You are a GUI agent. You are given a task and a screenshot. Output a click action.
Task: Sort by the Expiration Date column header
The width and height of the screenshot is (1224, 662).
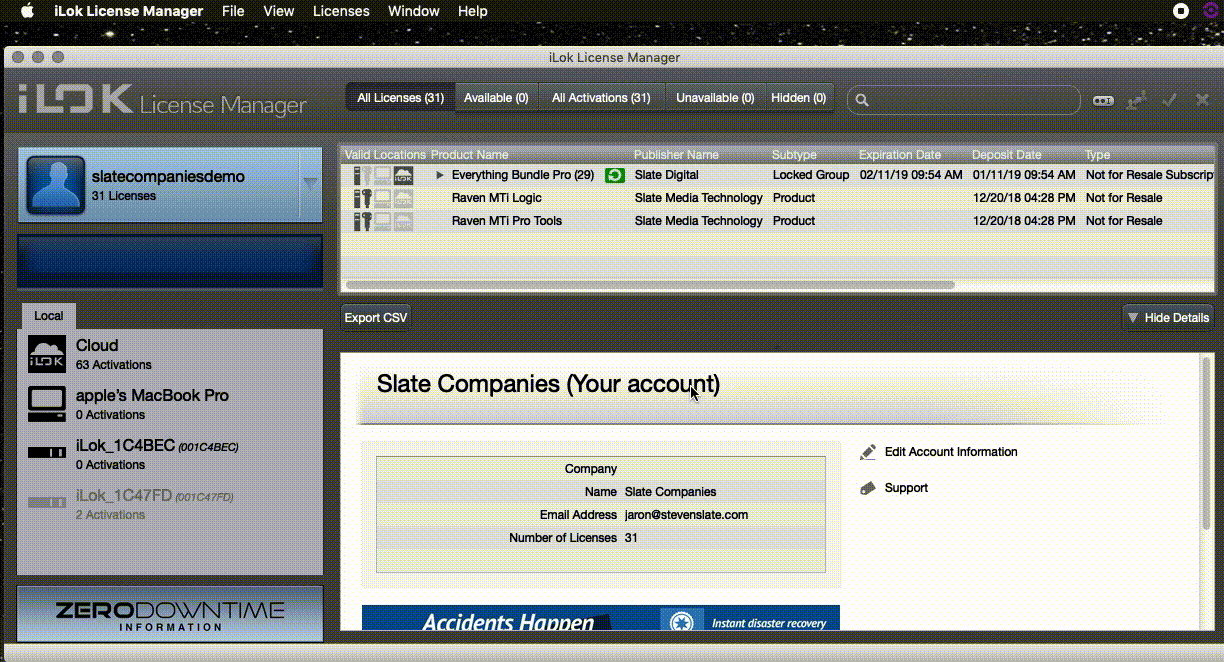pyautogui.click(x=900, y=155)
